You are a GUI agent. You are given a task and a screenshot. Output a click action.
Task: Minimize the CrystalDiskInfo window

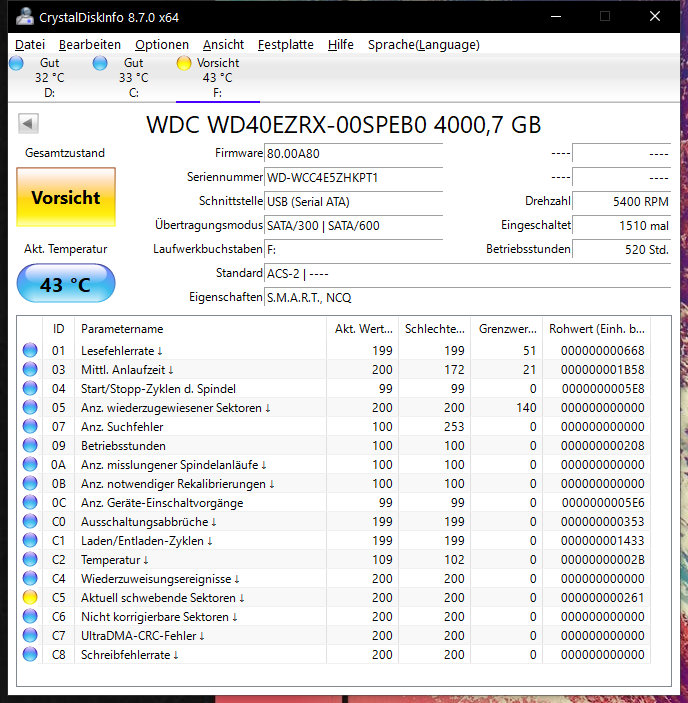pyautogui.click(x=556, y=17)
